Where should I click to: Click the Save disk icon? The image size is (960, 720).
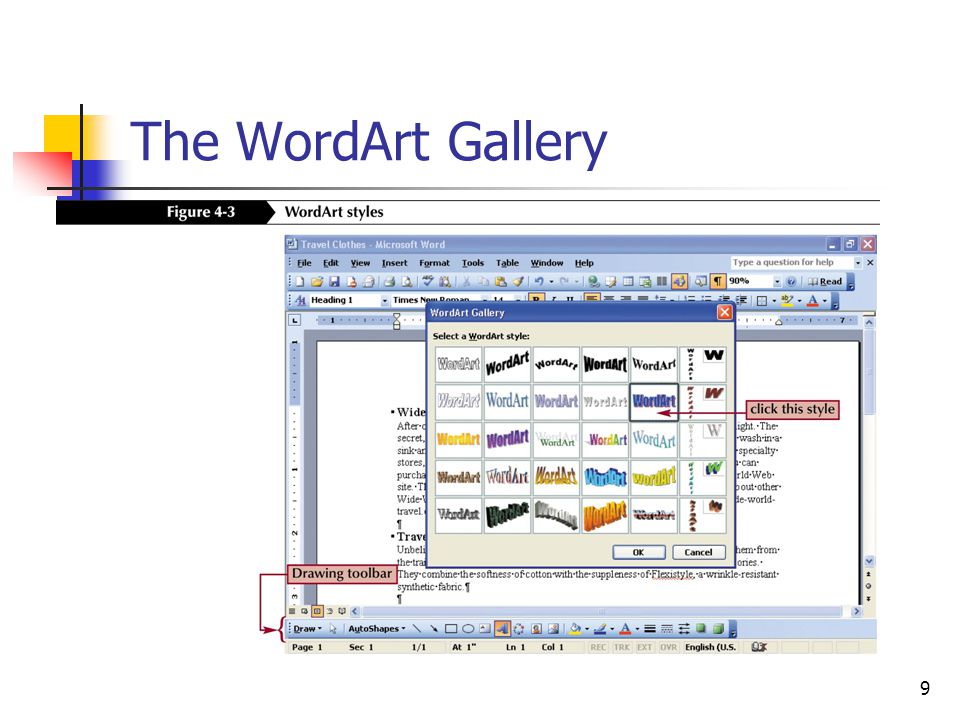tap(334, 282)
